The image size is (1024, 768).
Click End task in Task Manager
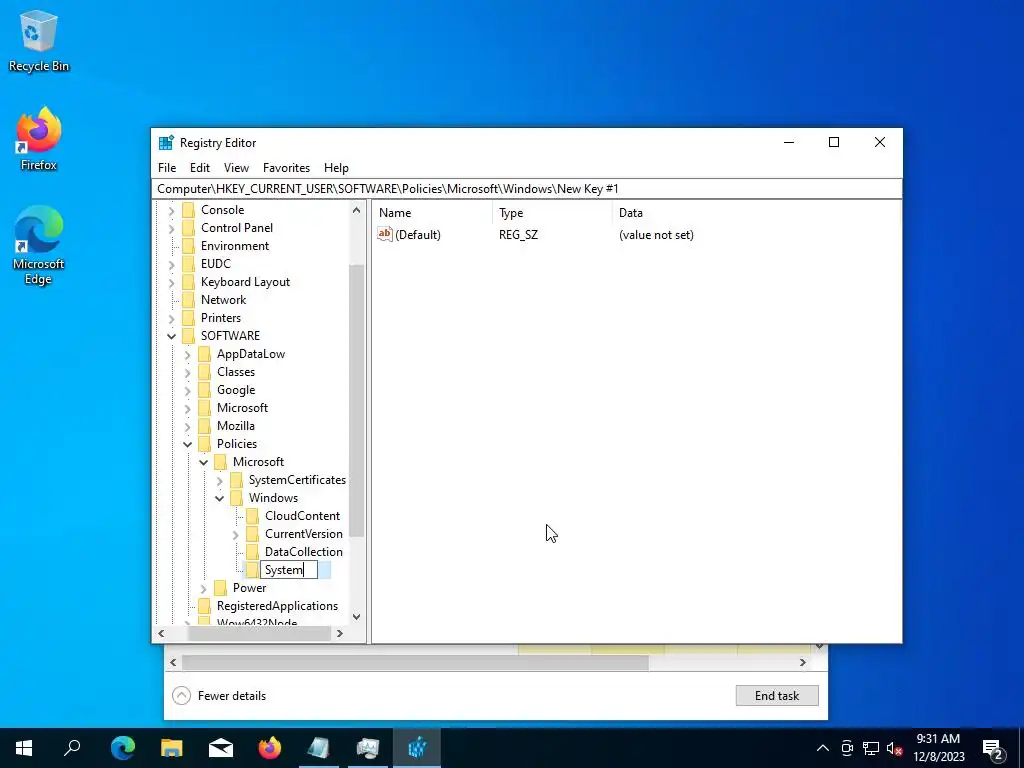pyautogui.click(x=777, y=696)
